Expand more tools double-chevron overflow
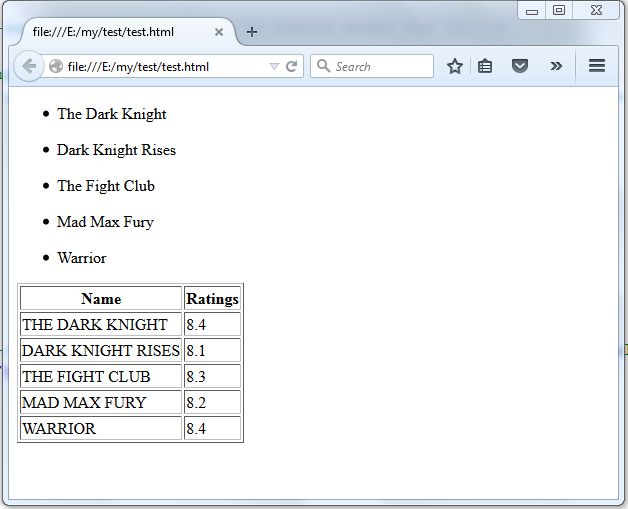The height and width of the screenshot is (509, 628). pyautogui.click(x=556, y=66)
